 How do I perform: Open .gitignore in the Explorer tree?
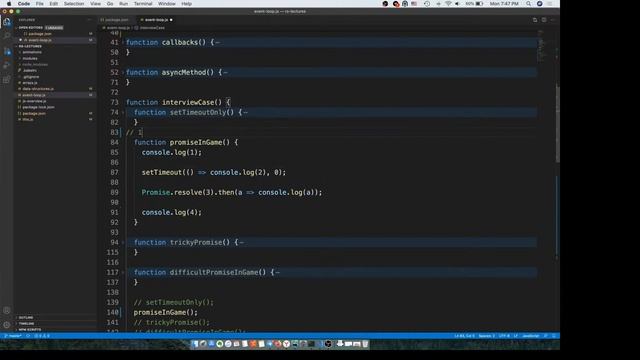tap(31, 77)
